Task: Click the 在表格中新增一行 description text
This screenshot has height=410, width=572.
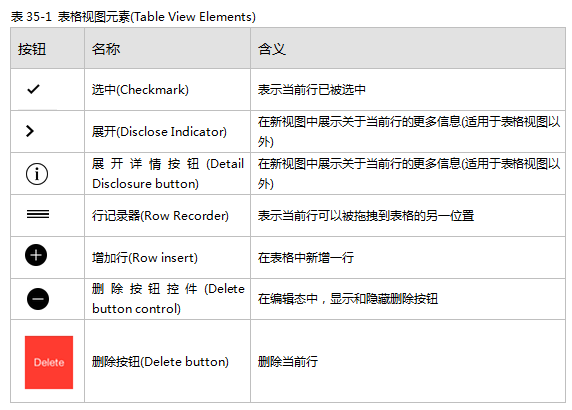Action: (306, 258)
